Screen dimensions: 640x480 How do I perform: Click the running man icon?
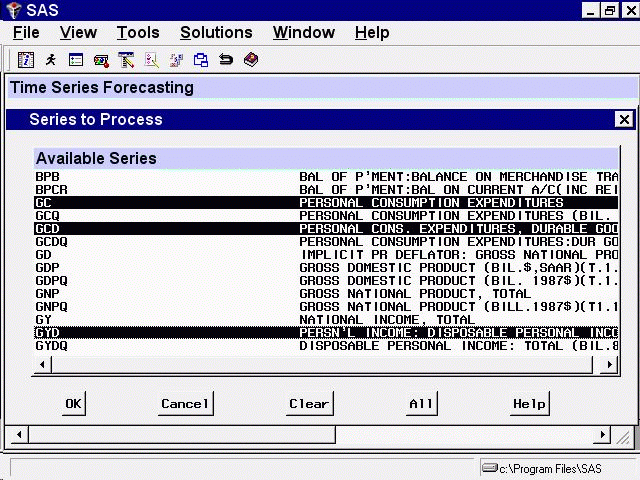(x=51, y=60)
